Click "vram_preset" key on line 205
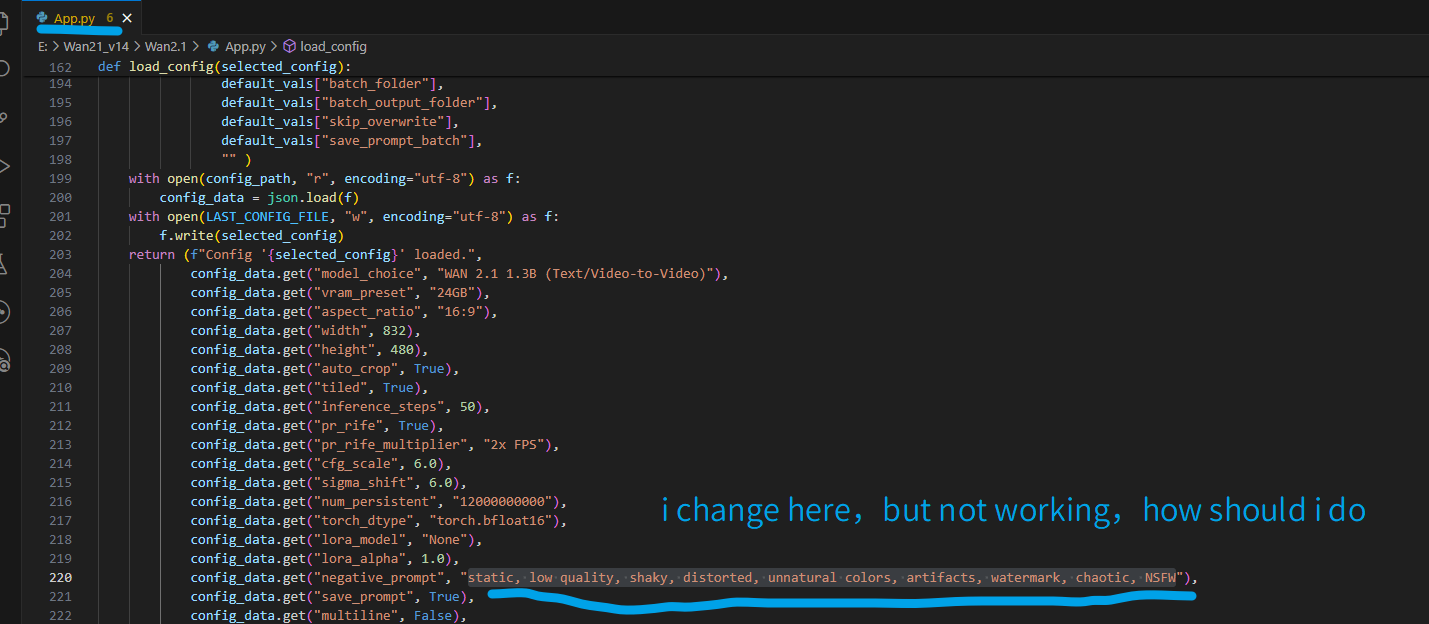Image resolution: width=1429 pixels, height=624 pixels. point(362,293)
